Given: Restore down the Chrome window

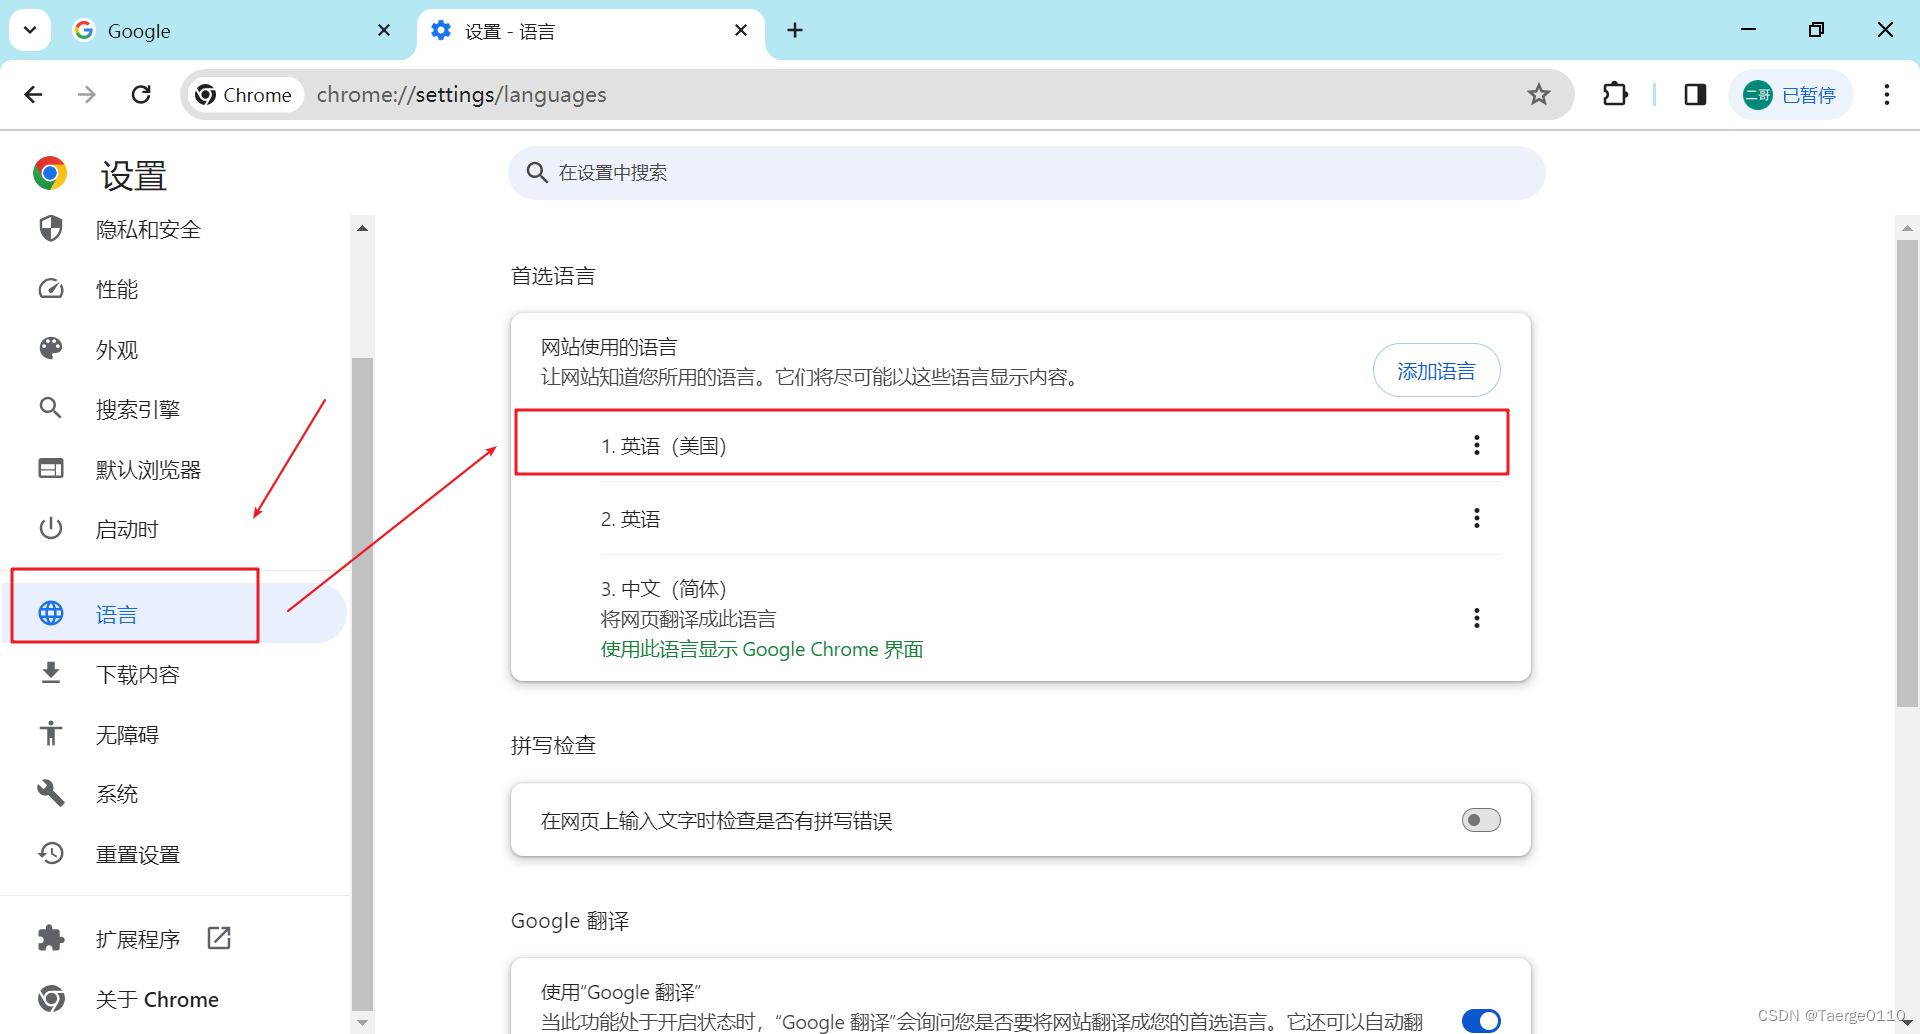Looking at the screenshot, I should [1816, 30].
